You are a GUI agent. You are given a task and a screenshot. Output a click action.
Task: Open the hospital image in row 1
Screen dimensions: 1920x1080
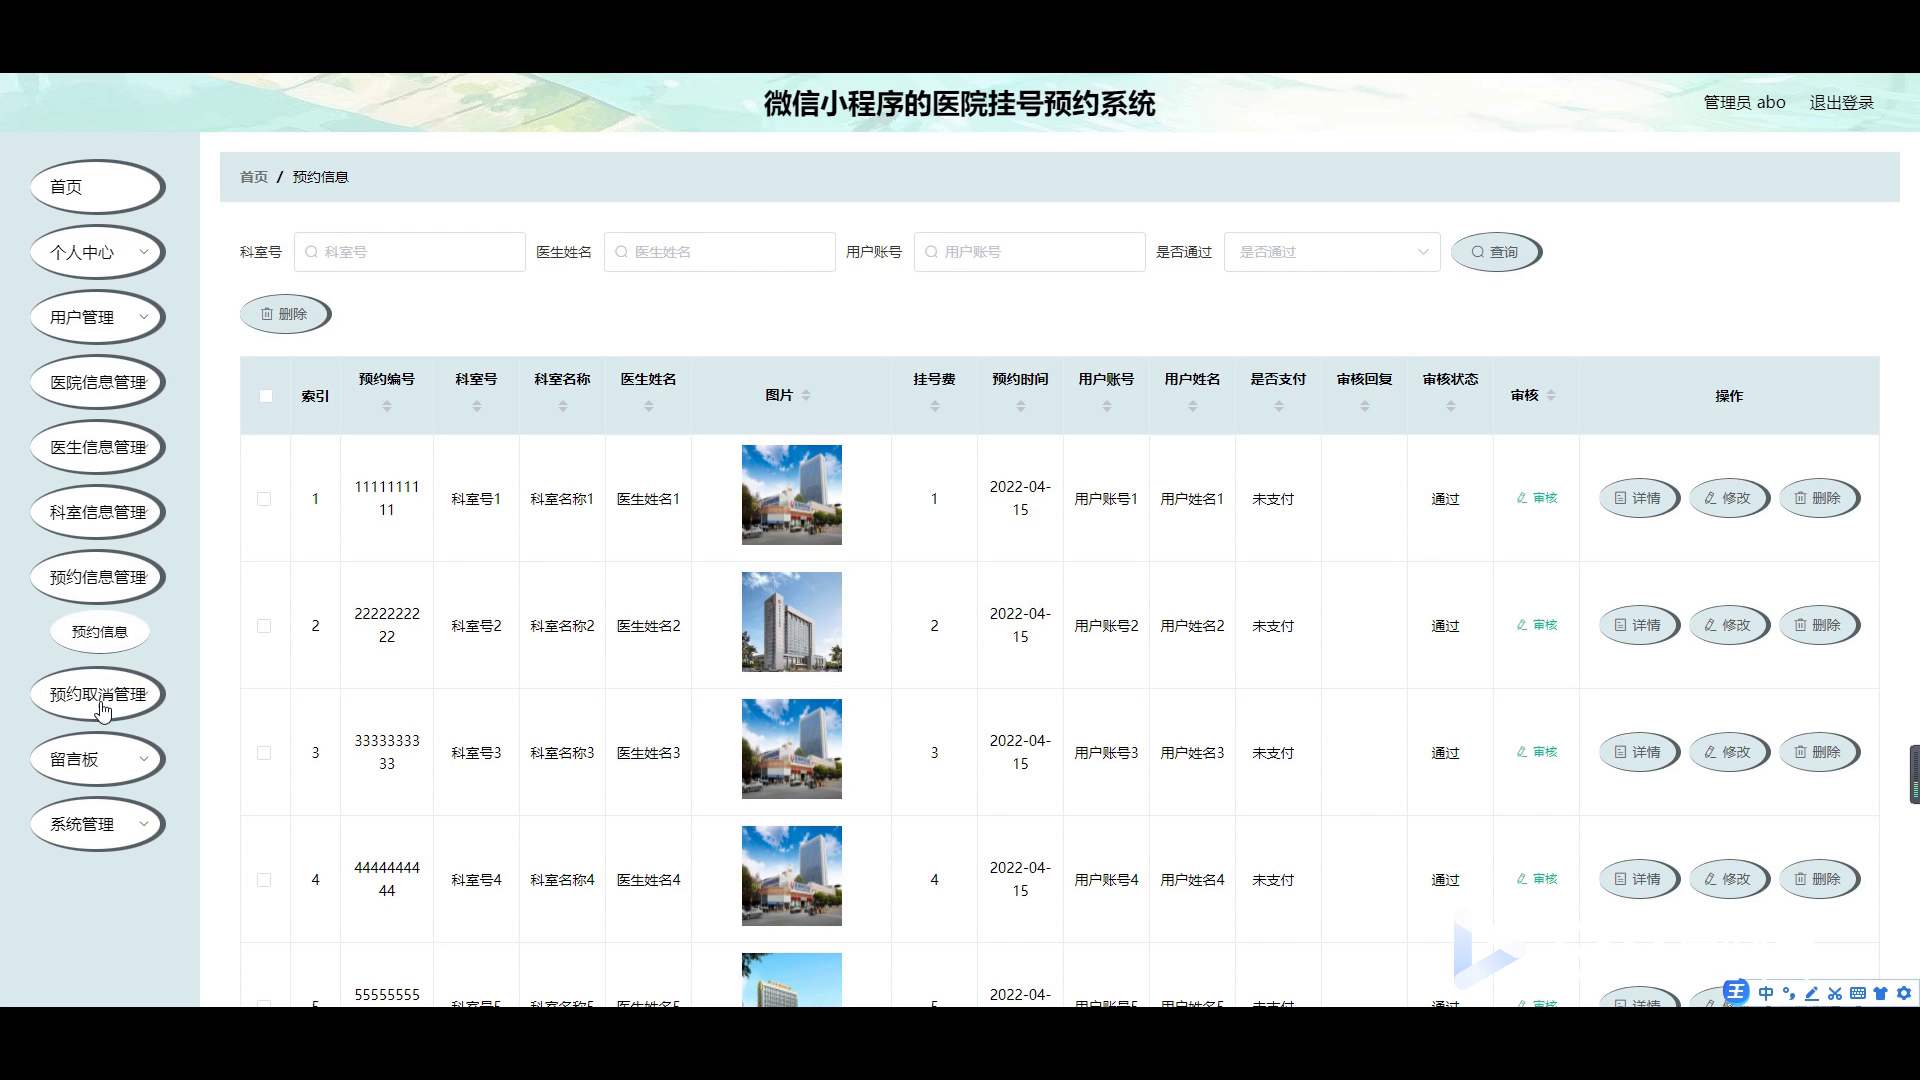[792, 495]
